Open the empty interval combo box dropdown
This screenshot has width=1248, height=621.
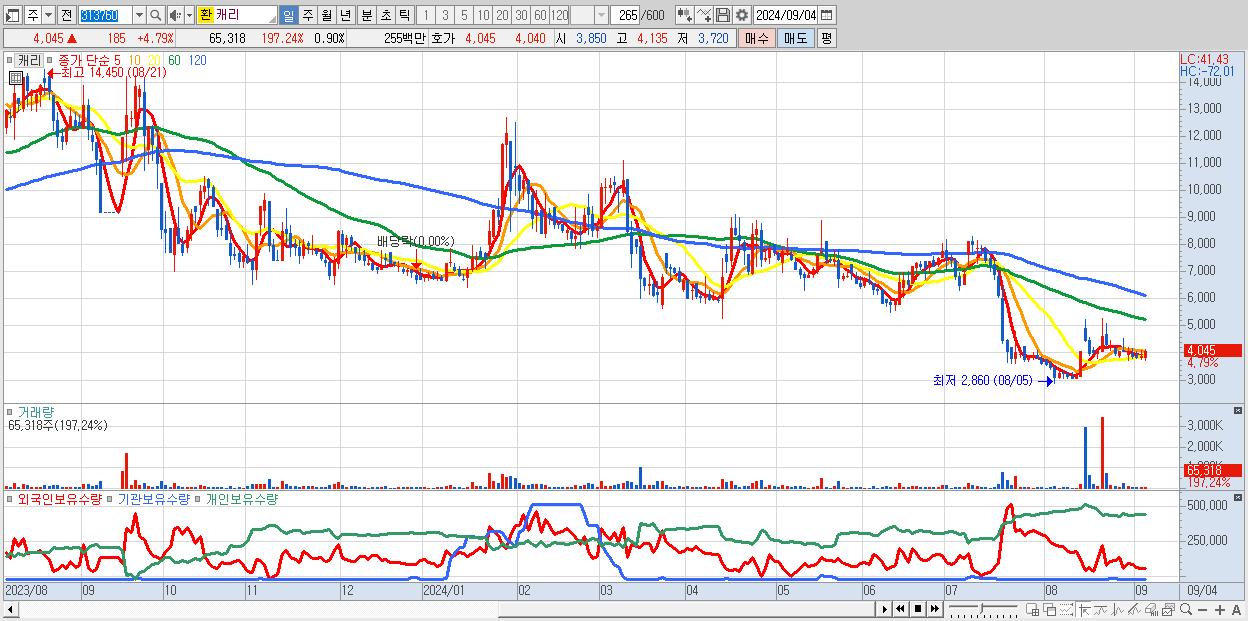[601, 16]
